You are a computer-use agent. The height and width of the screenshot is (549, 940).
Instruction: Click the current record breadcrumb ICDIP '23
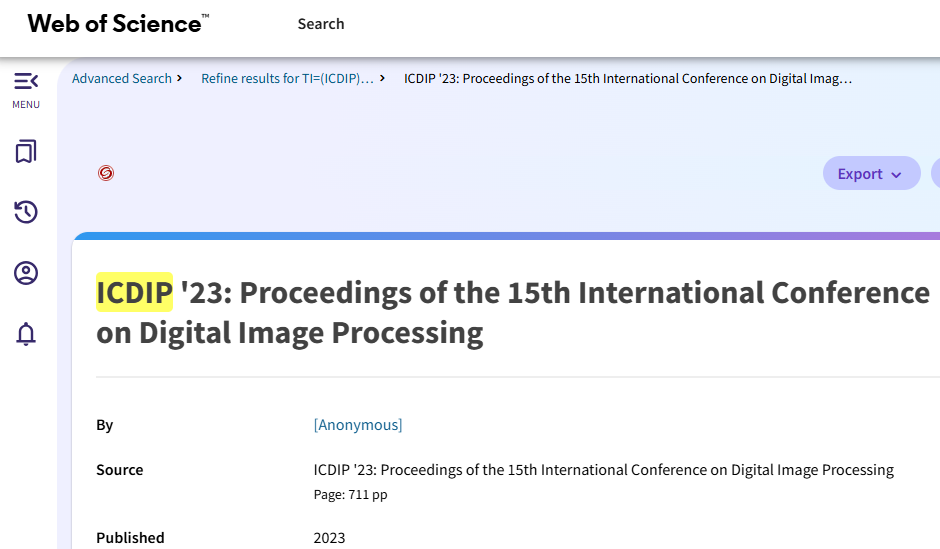[x=628, y=79]
